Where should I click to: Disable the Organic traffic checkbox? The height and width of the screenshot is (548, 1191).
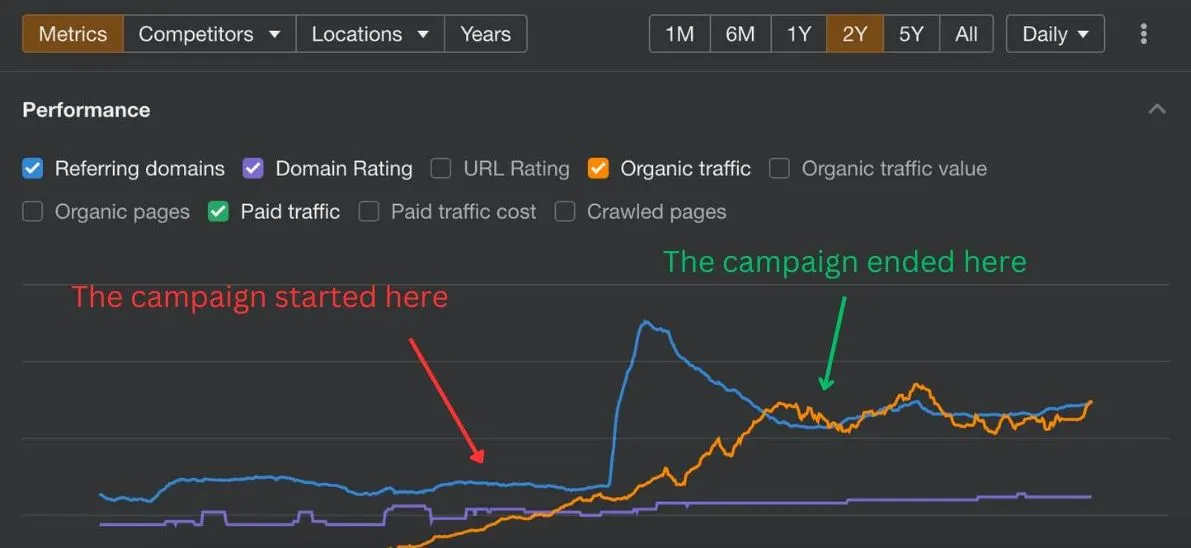tap(599, 169)
